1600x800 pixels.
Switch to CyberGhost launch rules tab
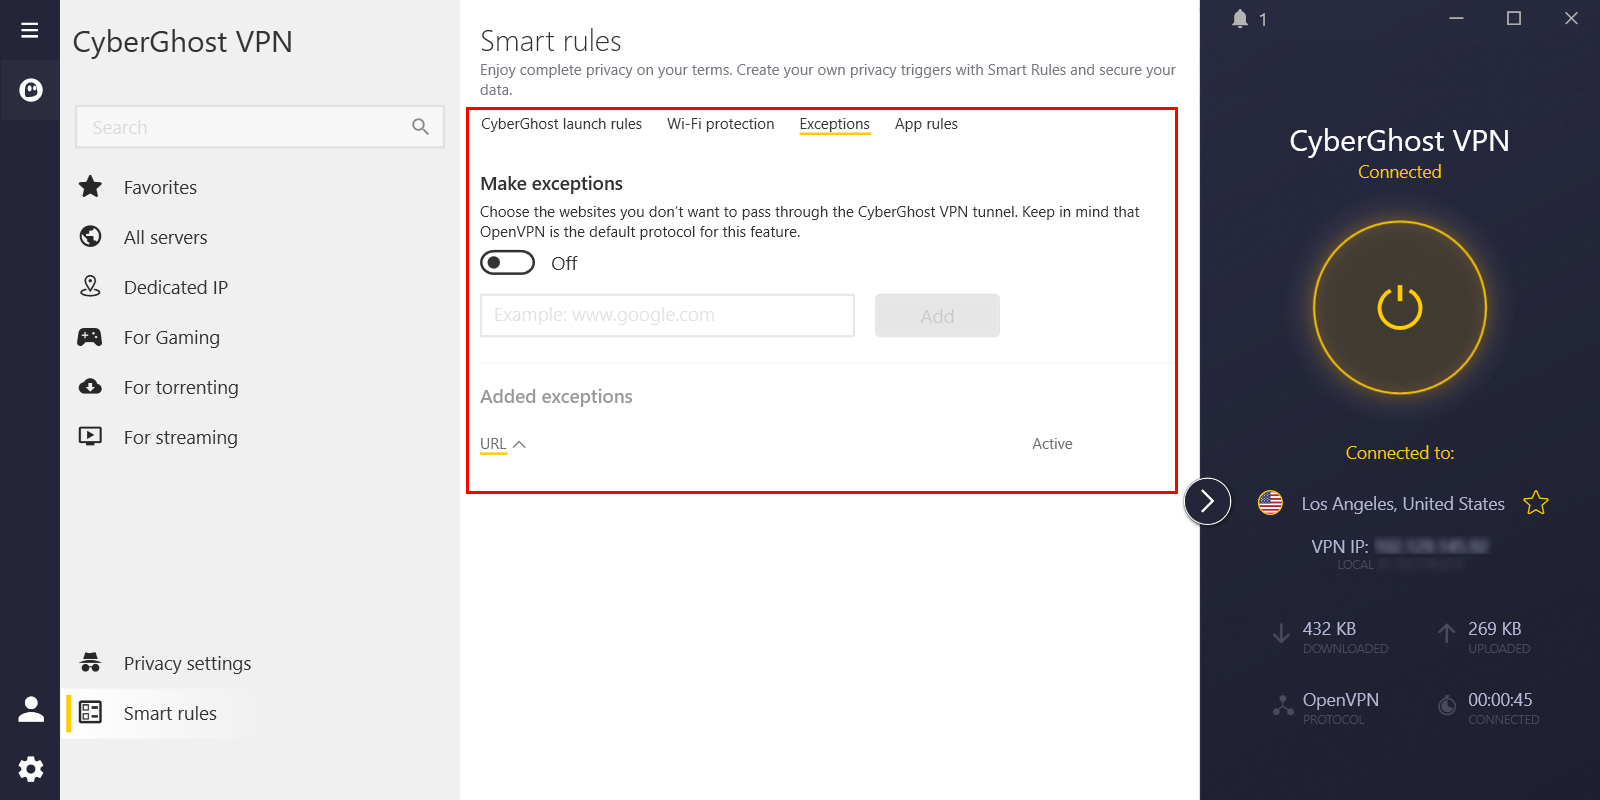(x=561, y=124)
